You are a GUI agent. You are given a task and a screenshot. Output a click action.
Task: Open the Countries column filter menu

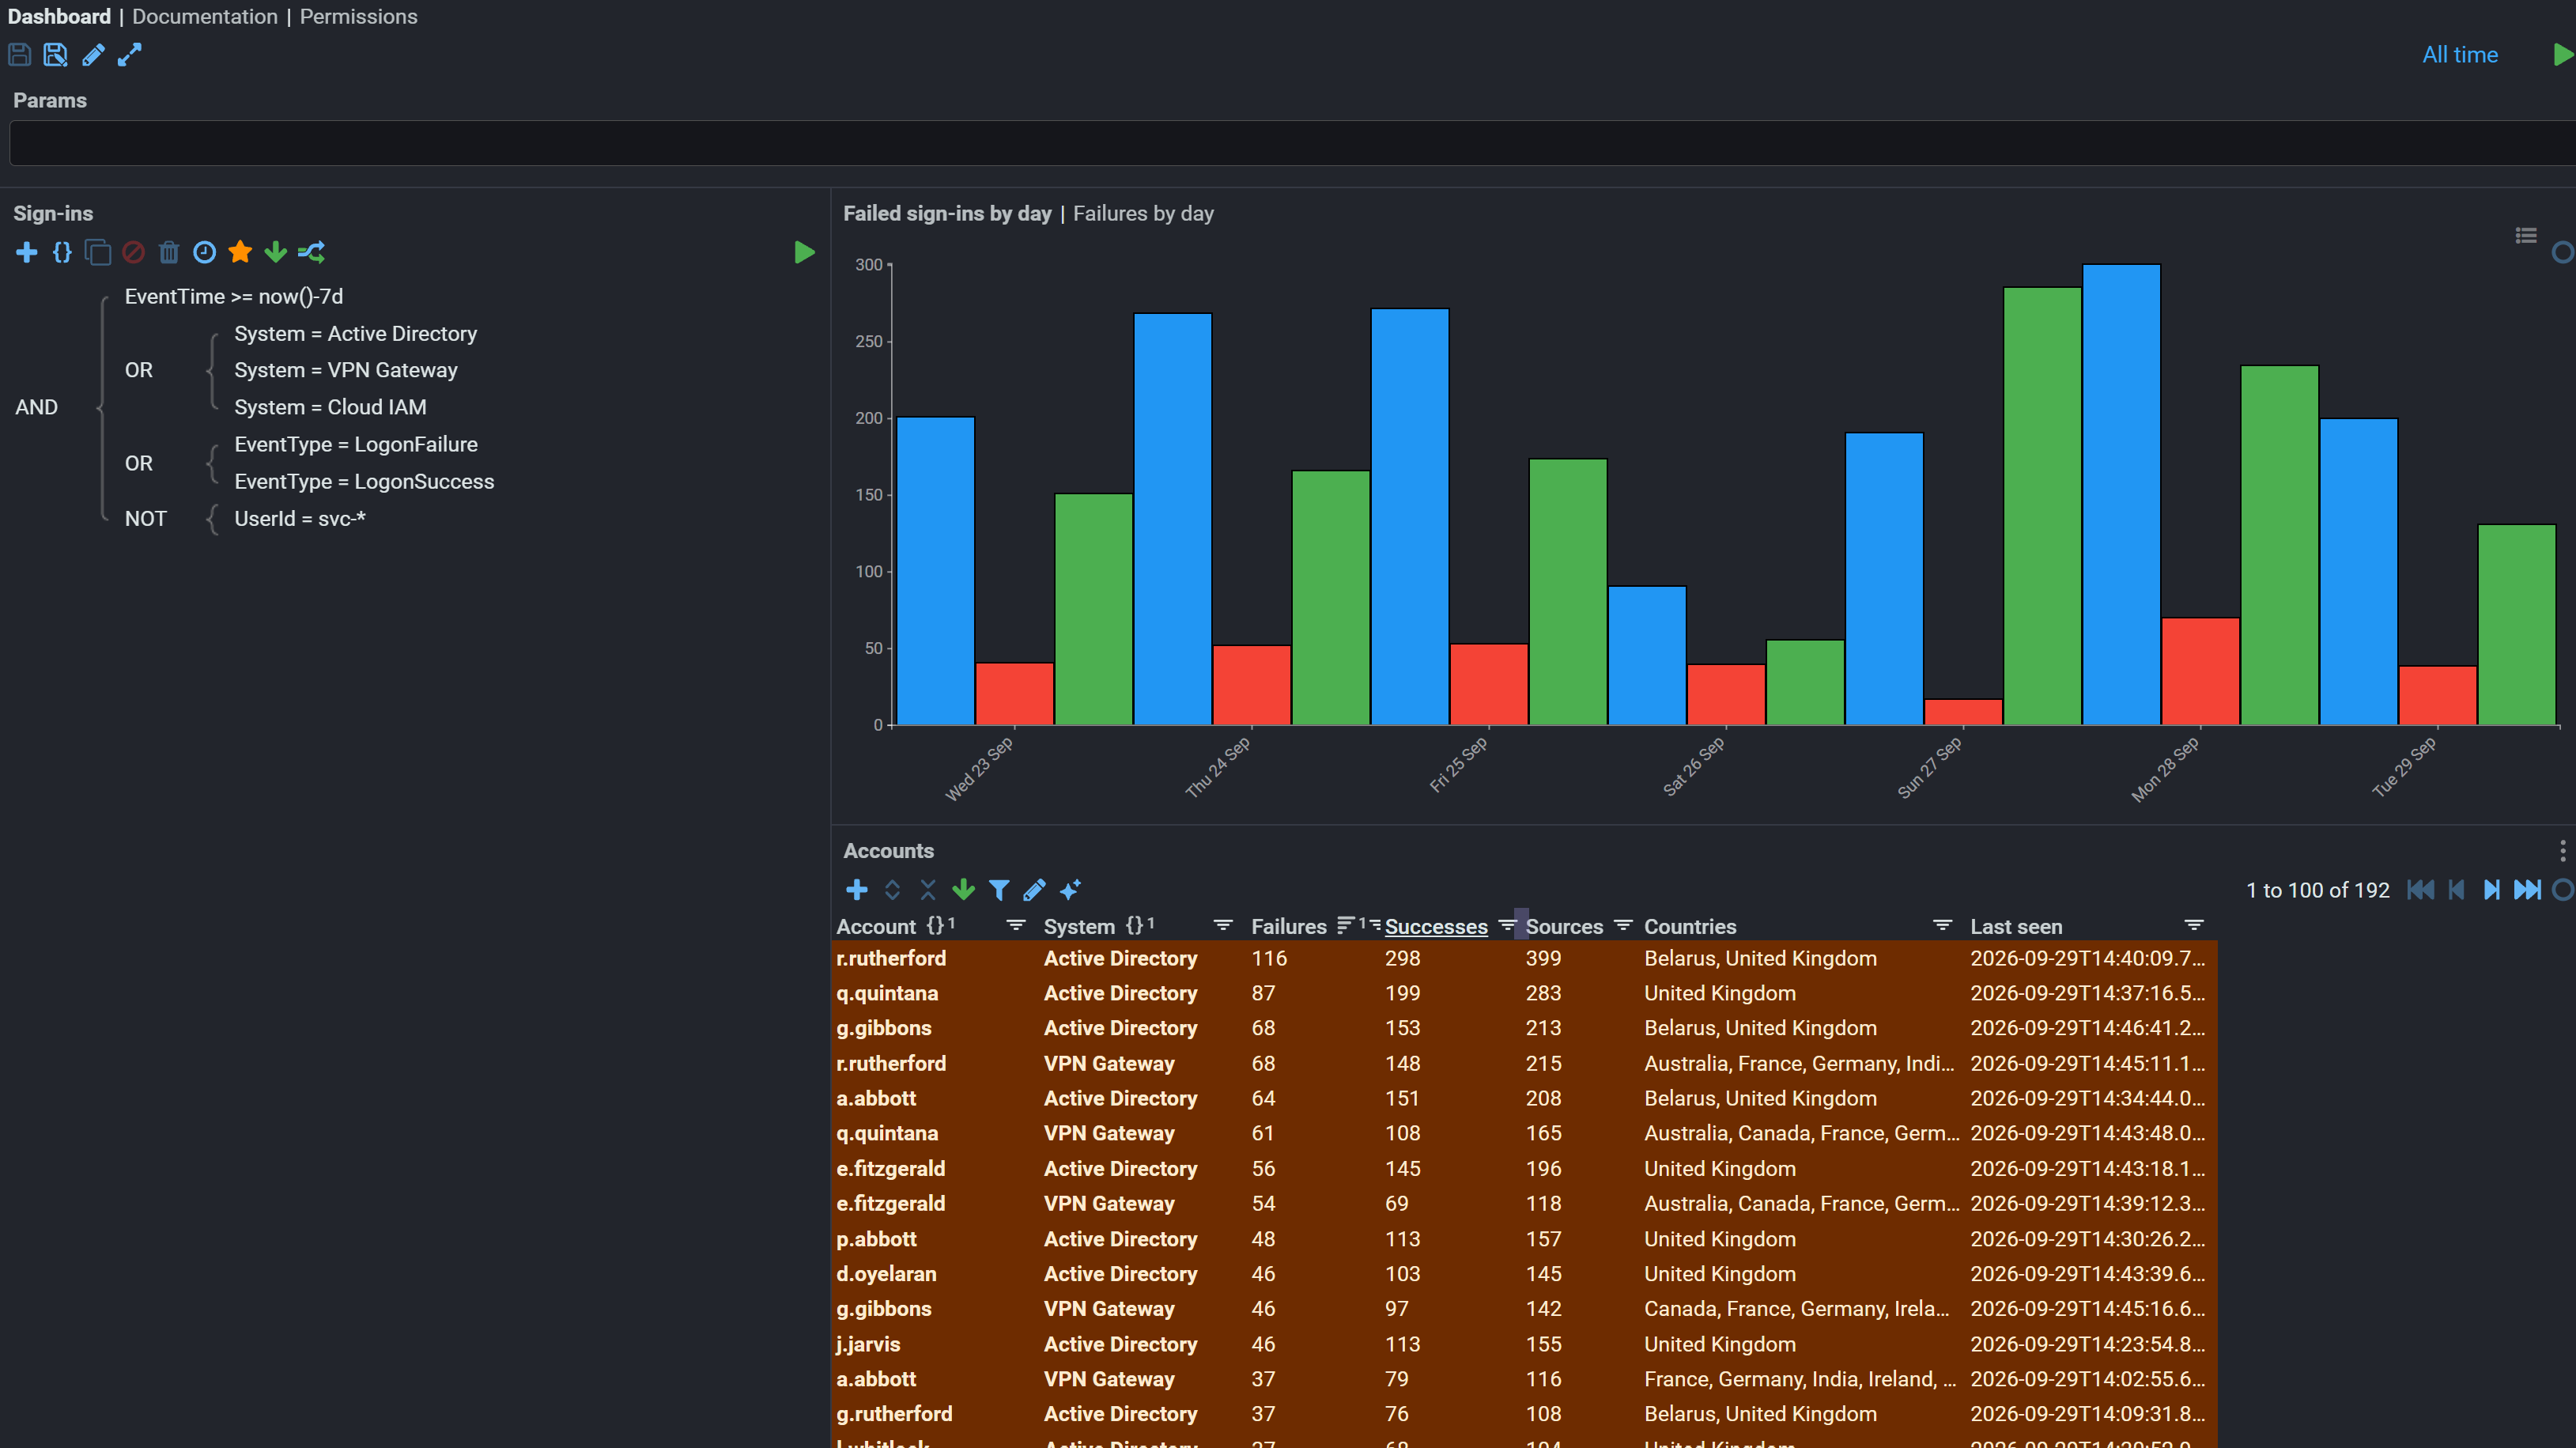[x=1942, y=925]
